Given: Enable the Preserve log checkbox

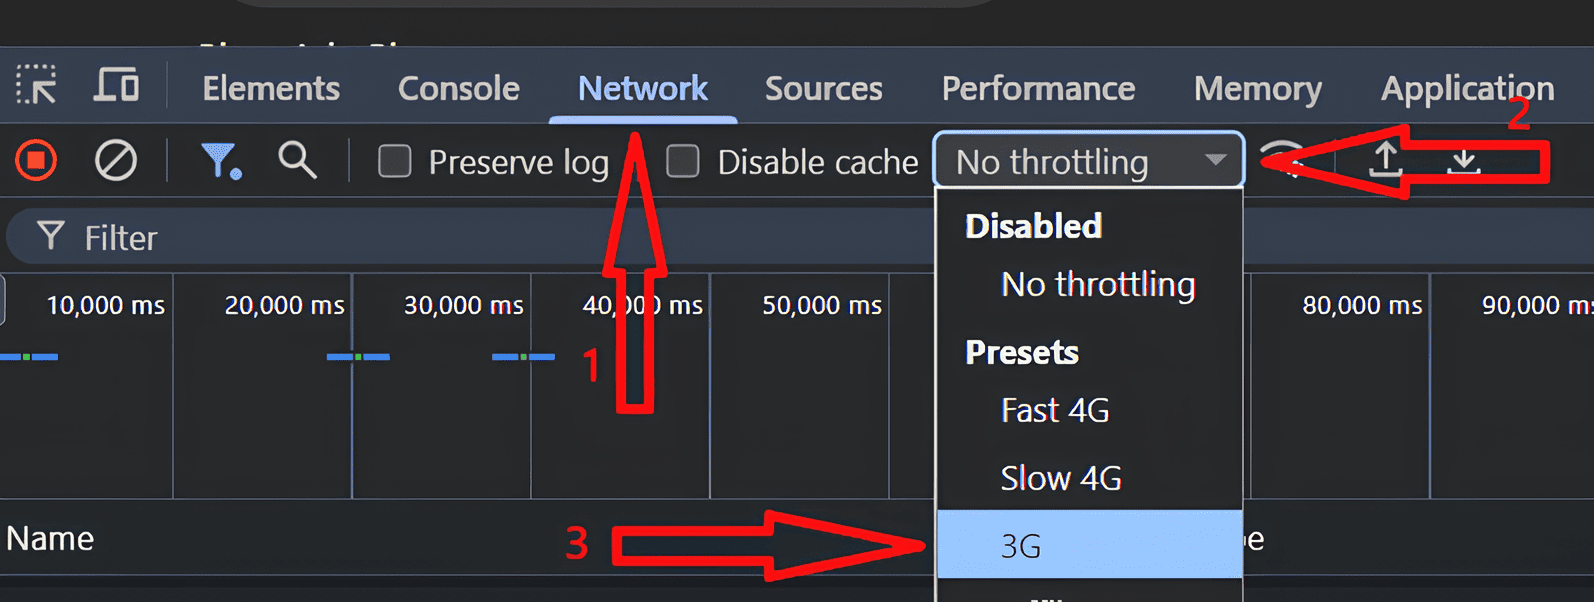Looking at the screenshot, I should point(395,161).
